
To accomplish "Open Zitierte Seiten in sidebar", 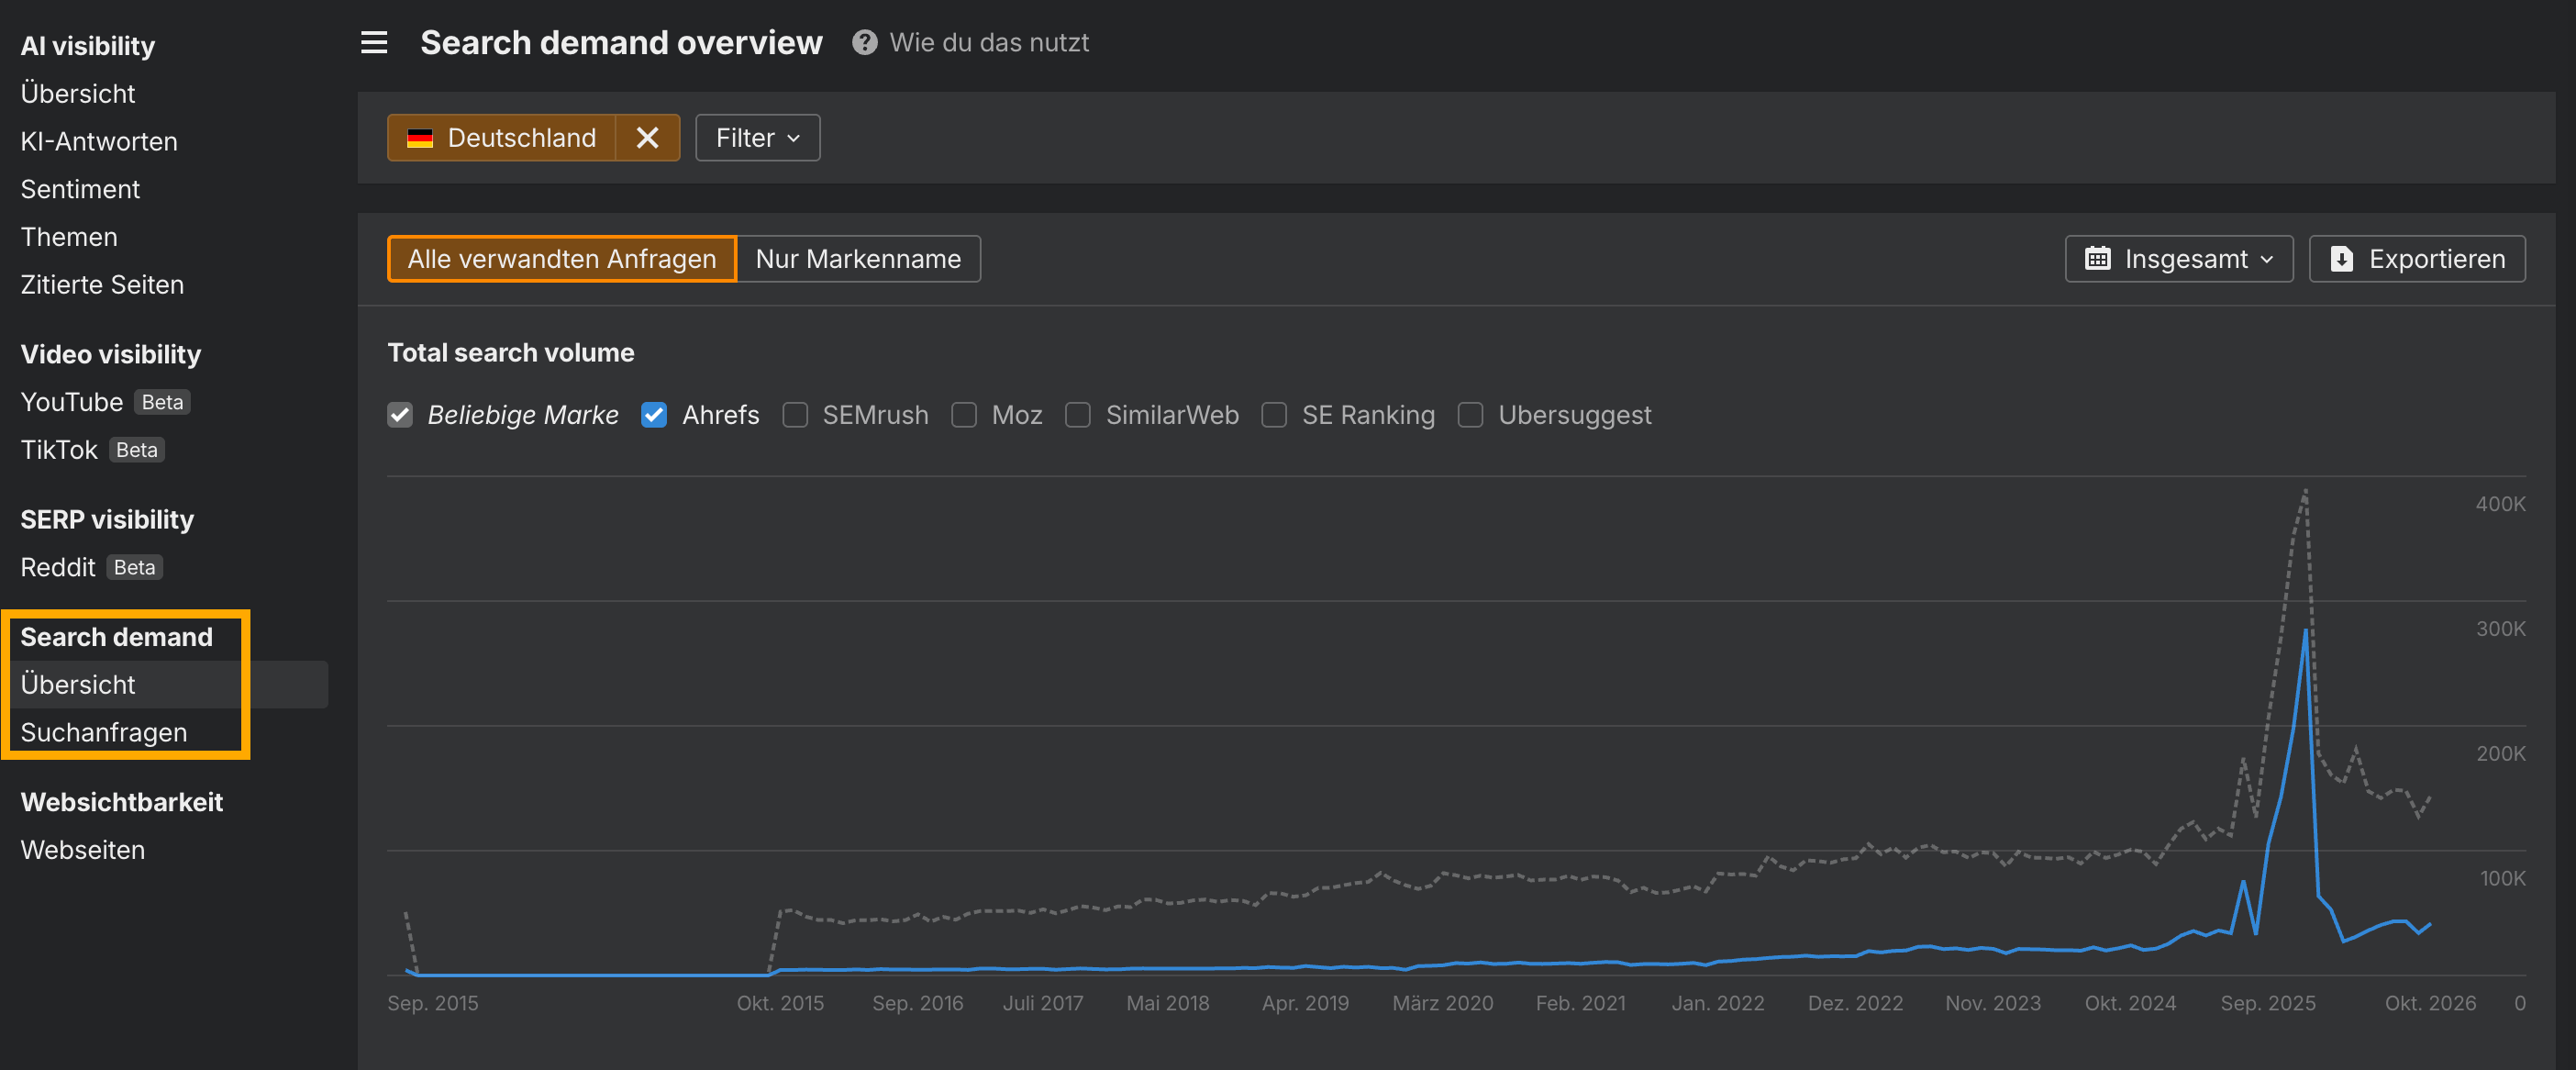I will [x=102, y=285].
